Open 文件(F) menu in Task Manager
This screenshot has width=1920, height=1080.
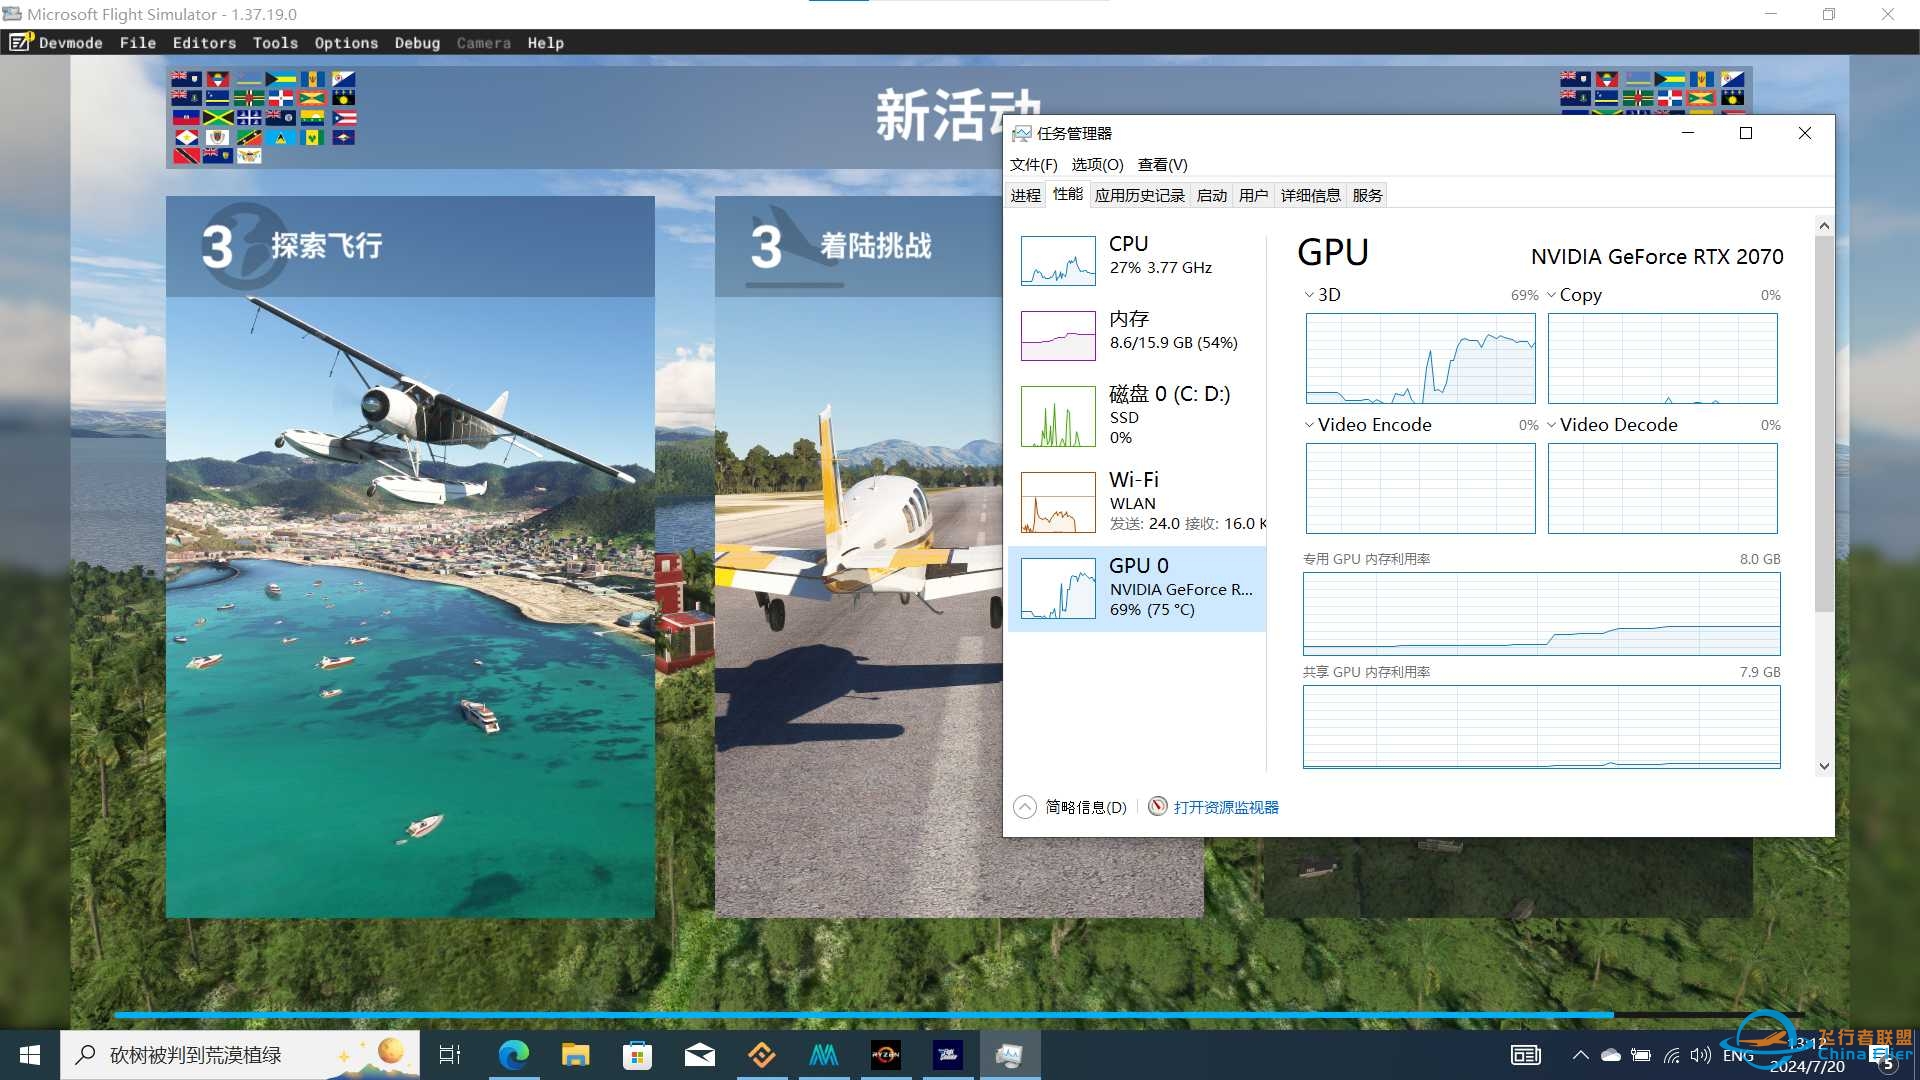pyautogui.click(x=1033, y=164)
